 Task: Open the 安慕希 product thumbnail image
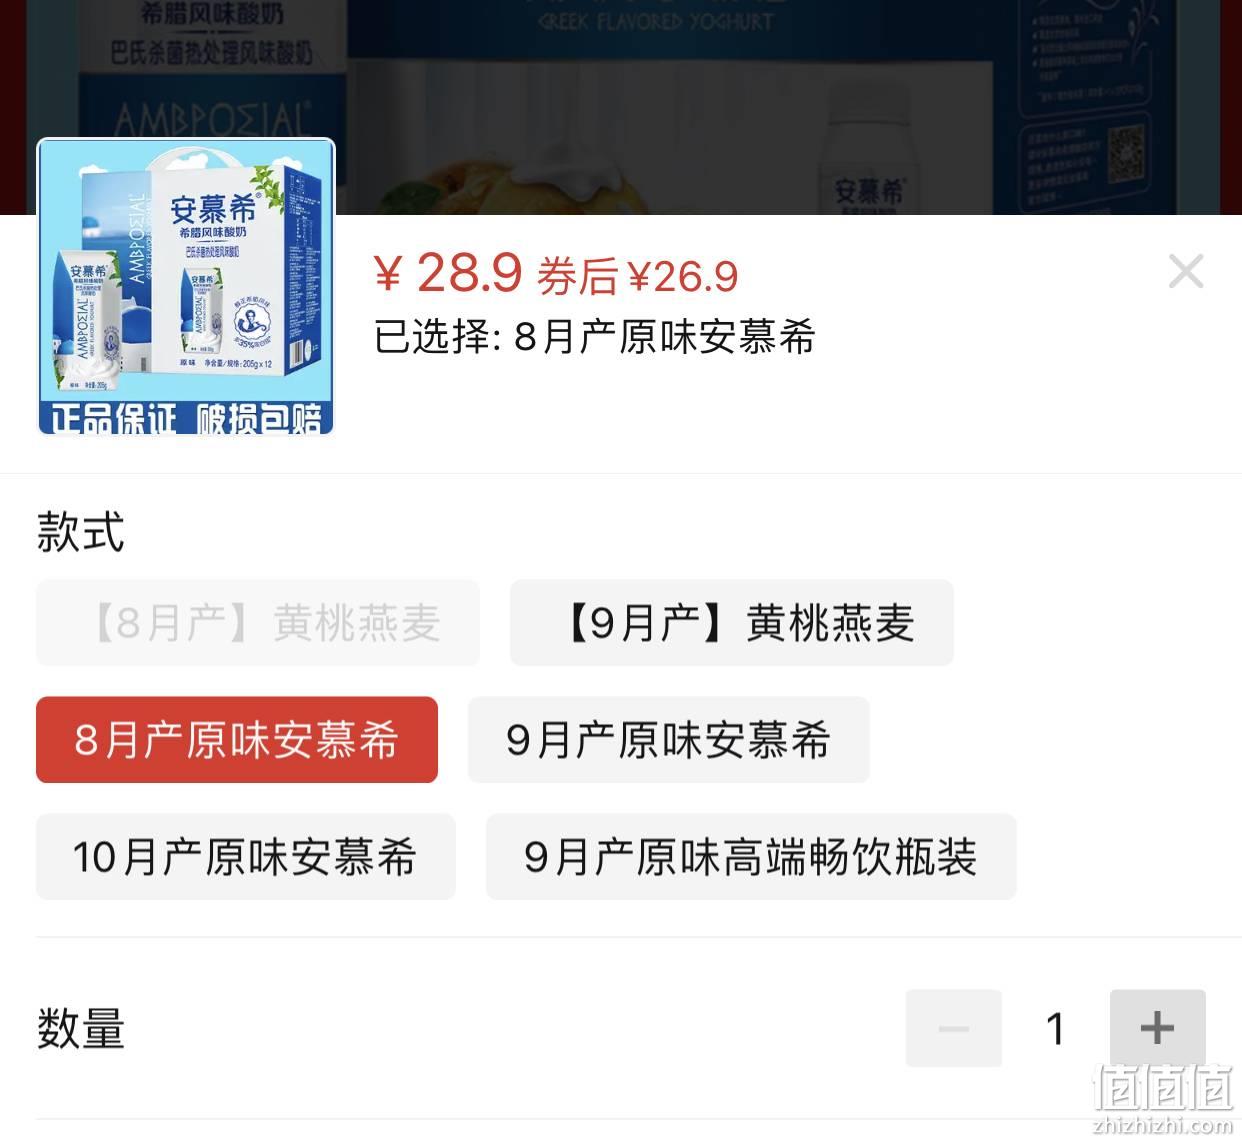[186, 287]
